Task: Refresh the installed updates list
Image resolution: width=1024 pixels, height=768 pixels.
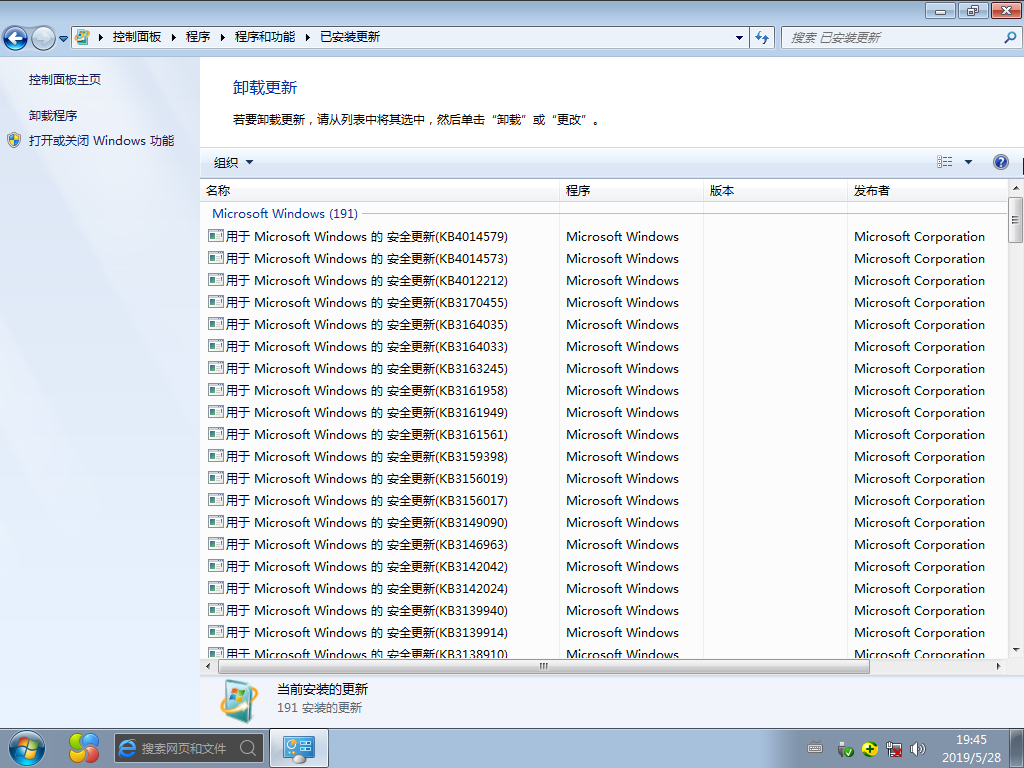Action: click(x=762, y=38)
